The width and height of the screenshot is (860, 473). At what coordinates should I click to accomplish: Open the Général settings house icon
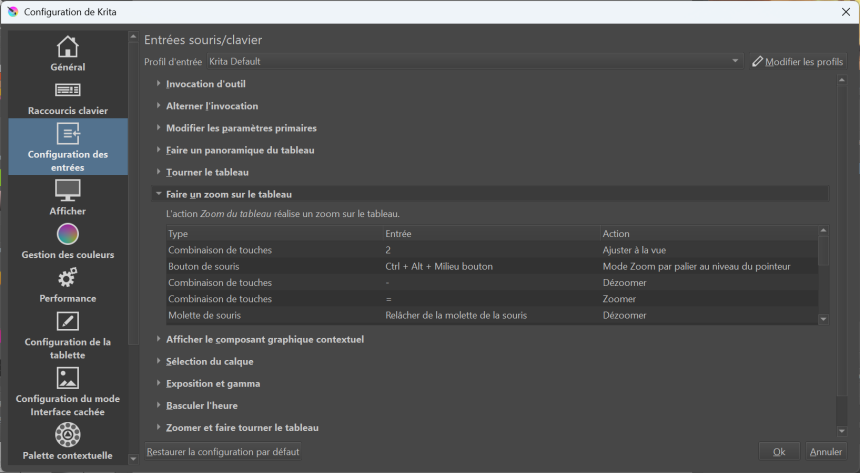pyautogui.click(x=67, y=47)
